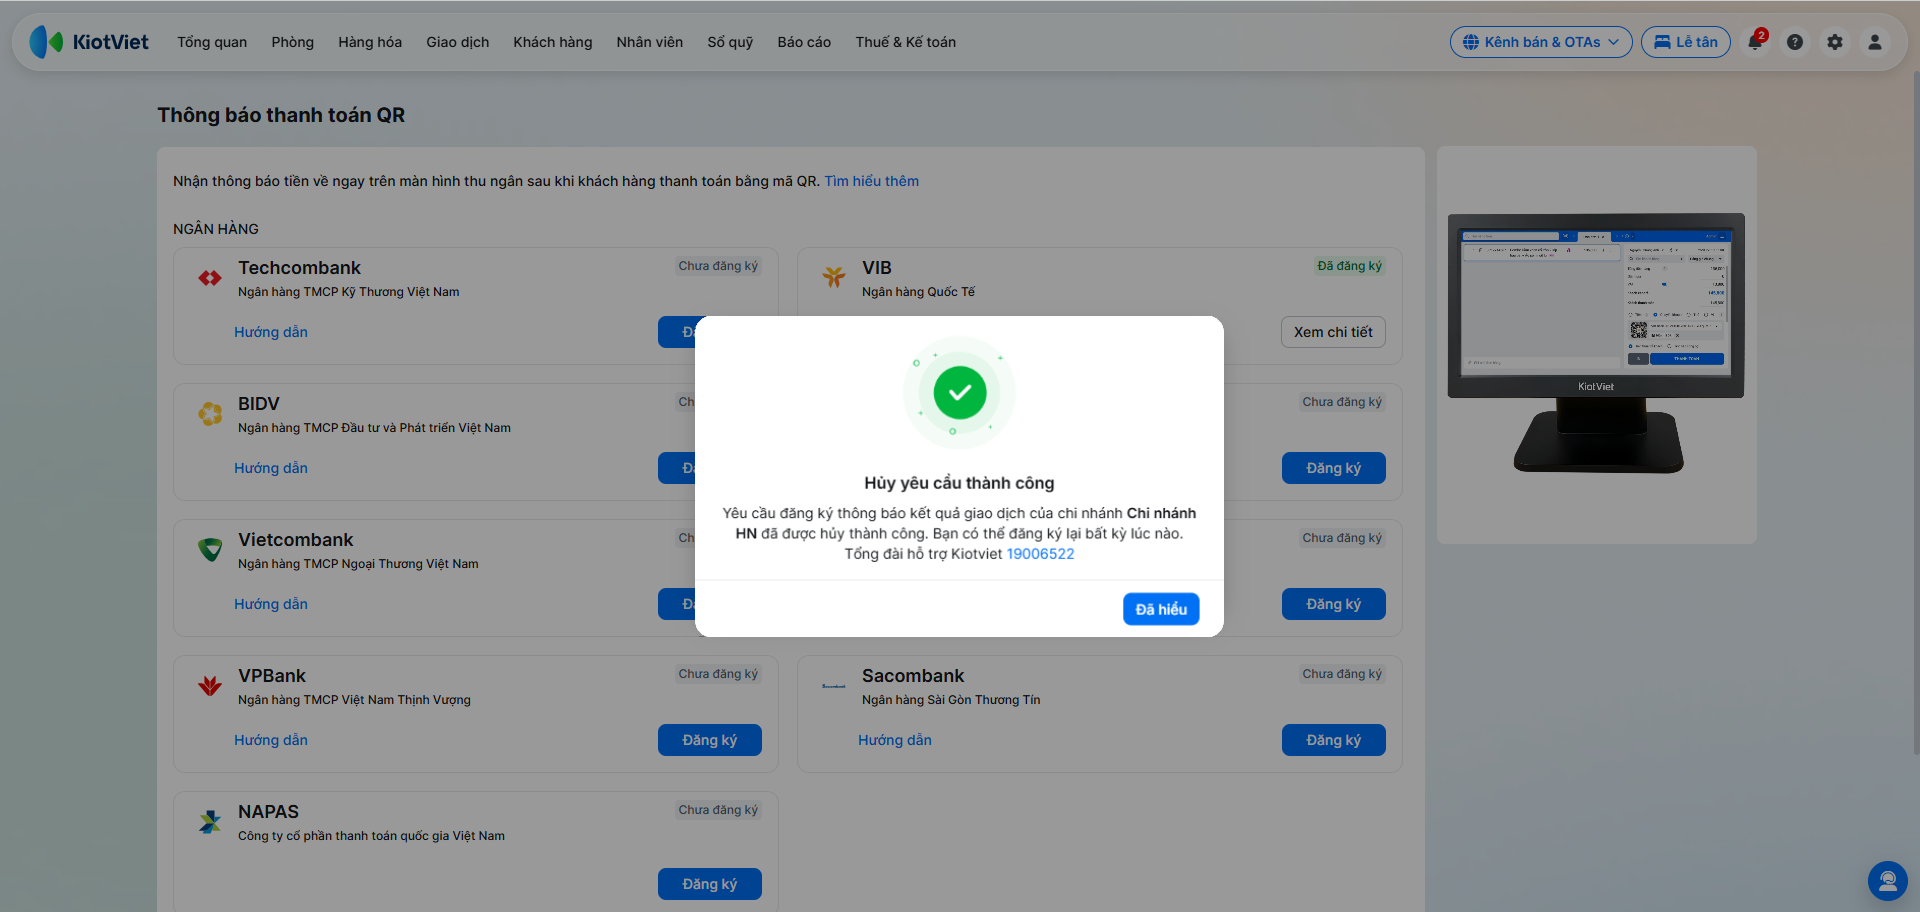Click Xem chi tiết for VIB
The width and height of the screenshot is (1920, 912).
(1333, 332)
